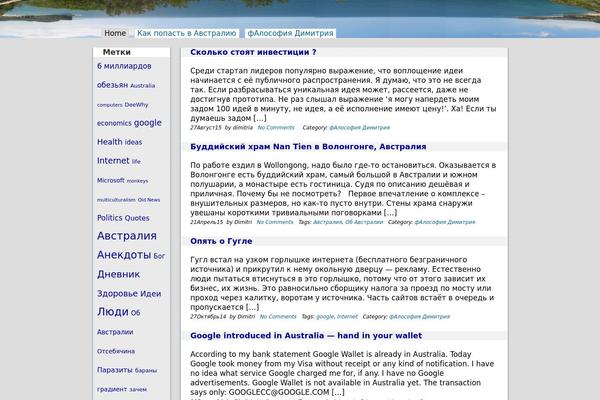Select the 'Politics' tag
600x400 pixels.
point(109,218)
